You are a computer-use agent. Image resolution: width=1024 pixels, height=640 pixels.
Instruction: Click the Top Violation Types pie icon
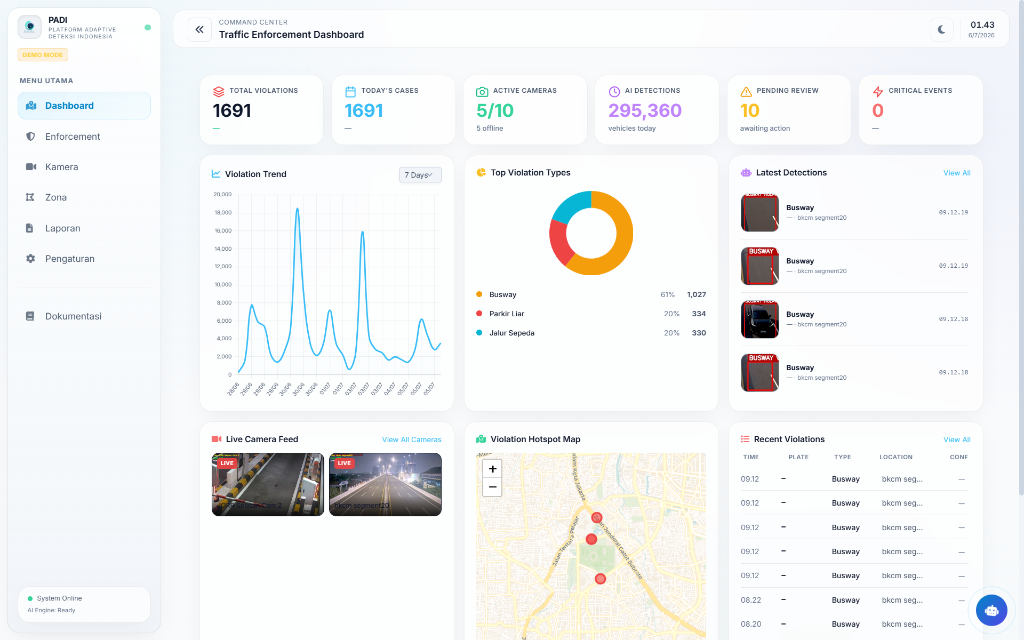[481, 172]
